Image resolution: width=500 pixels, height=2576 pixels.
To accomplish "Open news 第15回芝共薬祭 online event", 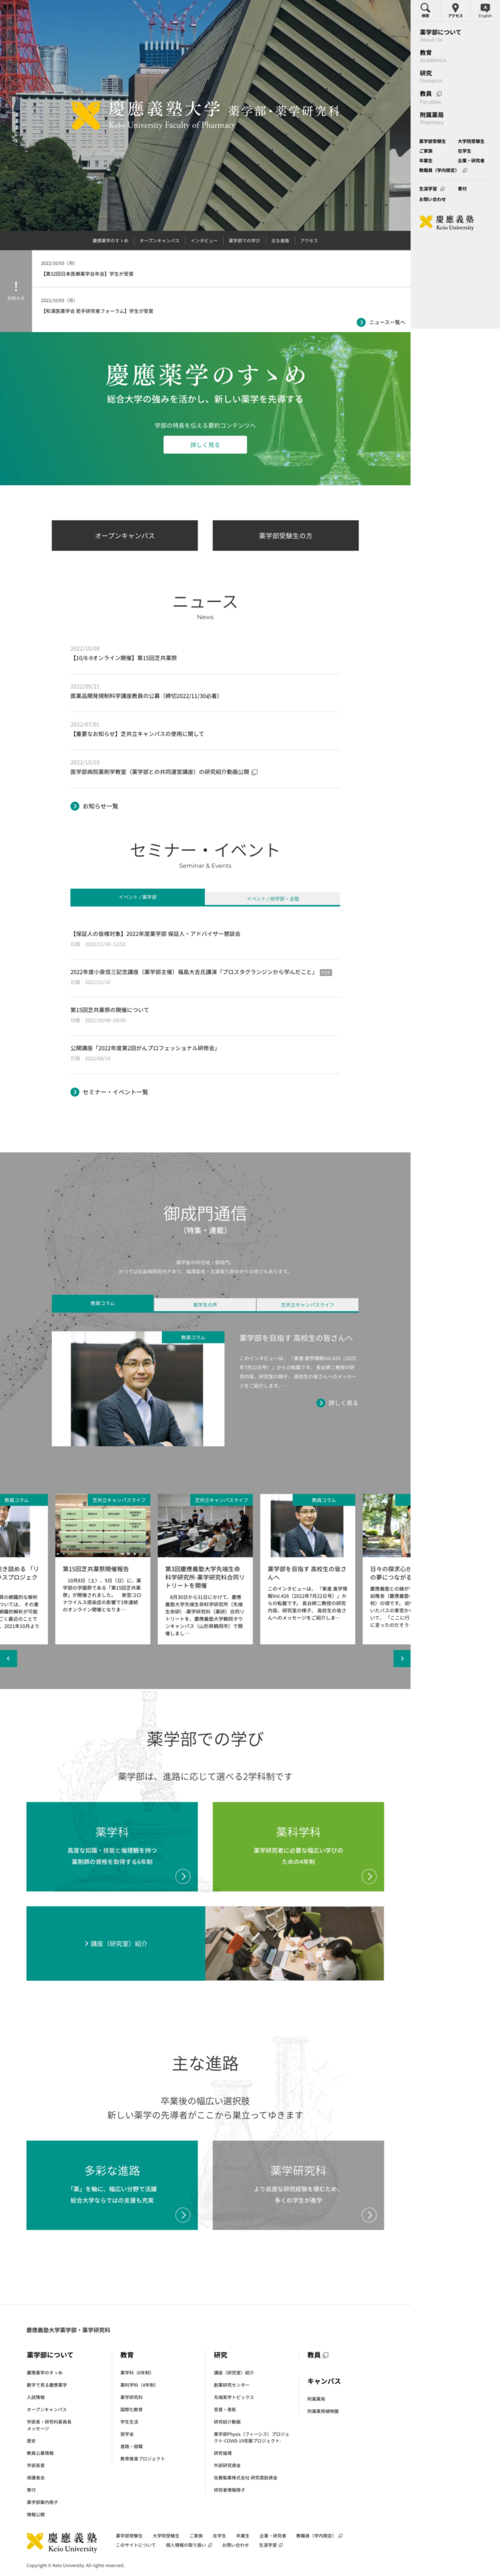I will 124,658.
